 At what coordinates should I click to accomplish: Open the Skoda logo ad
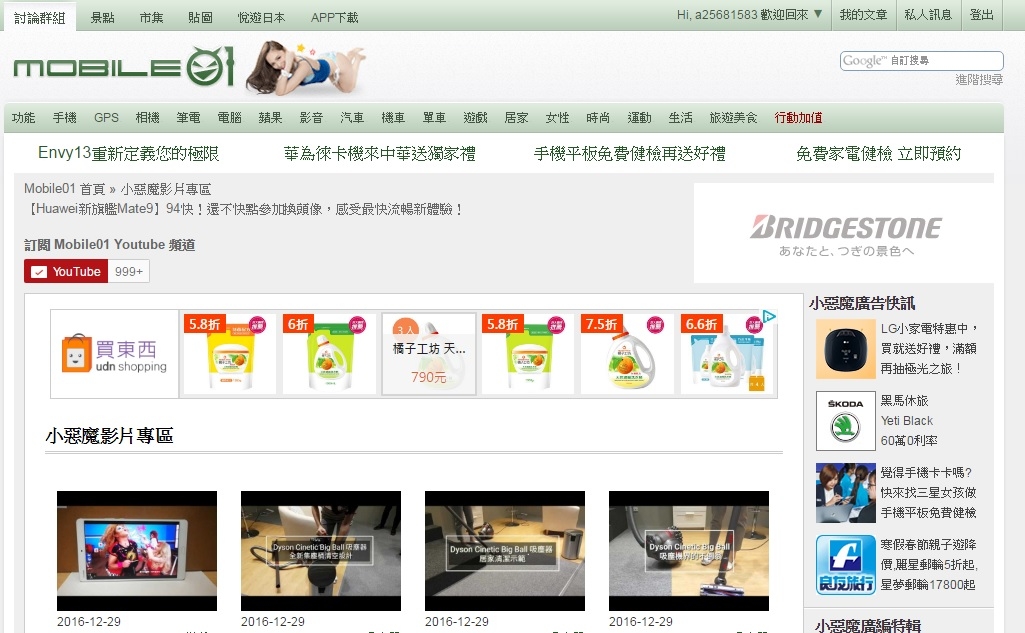click(845, 421)
